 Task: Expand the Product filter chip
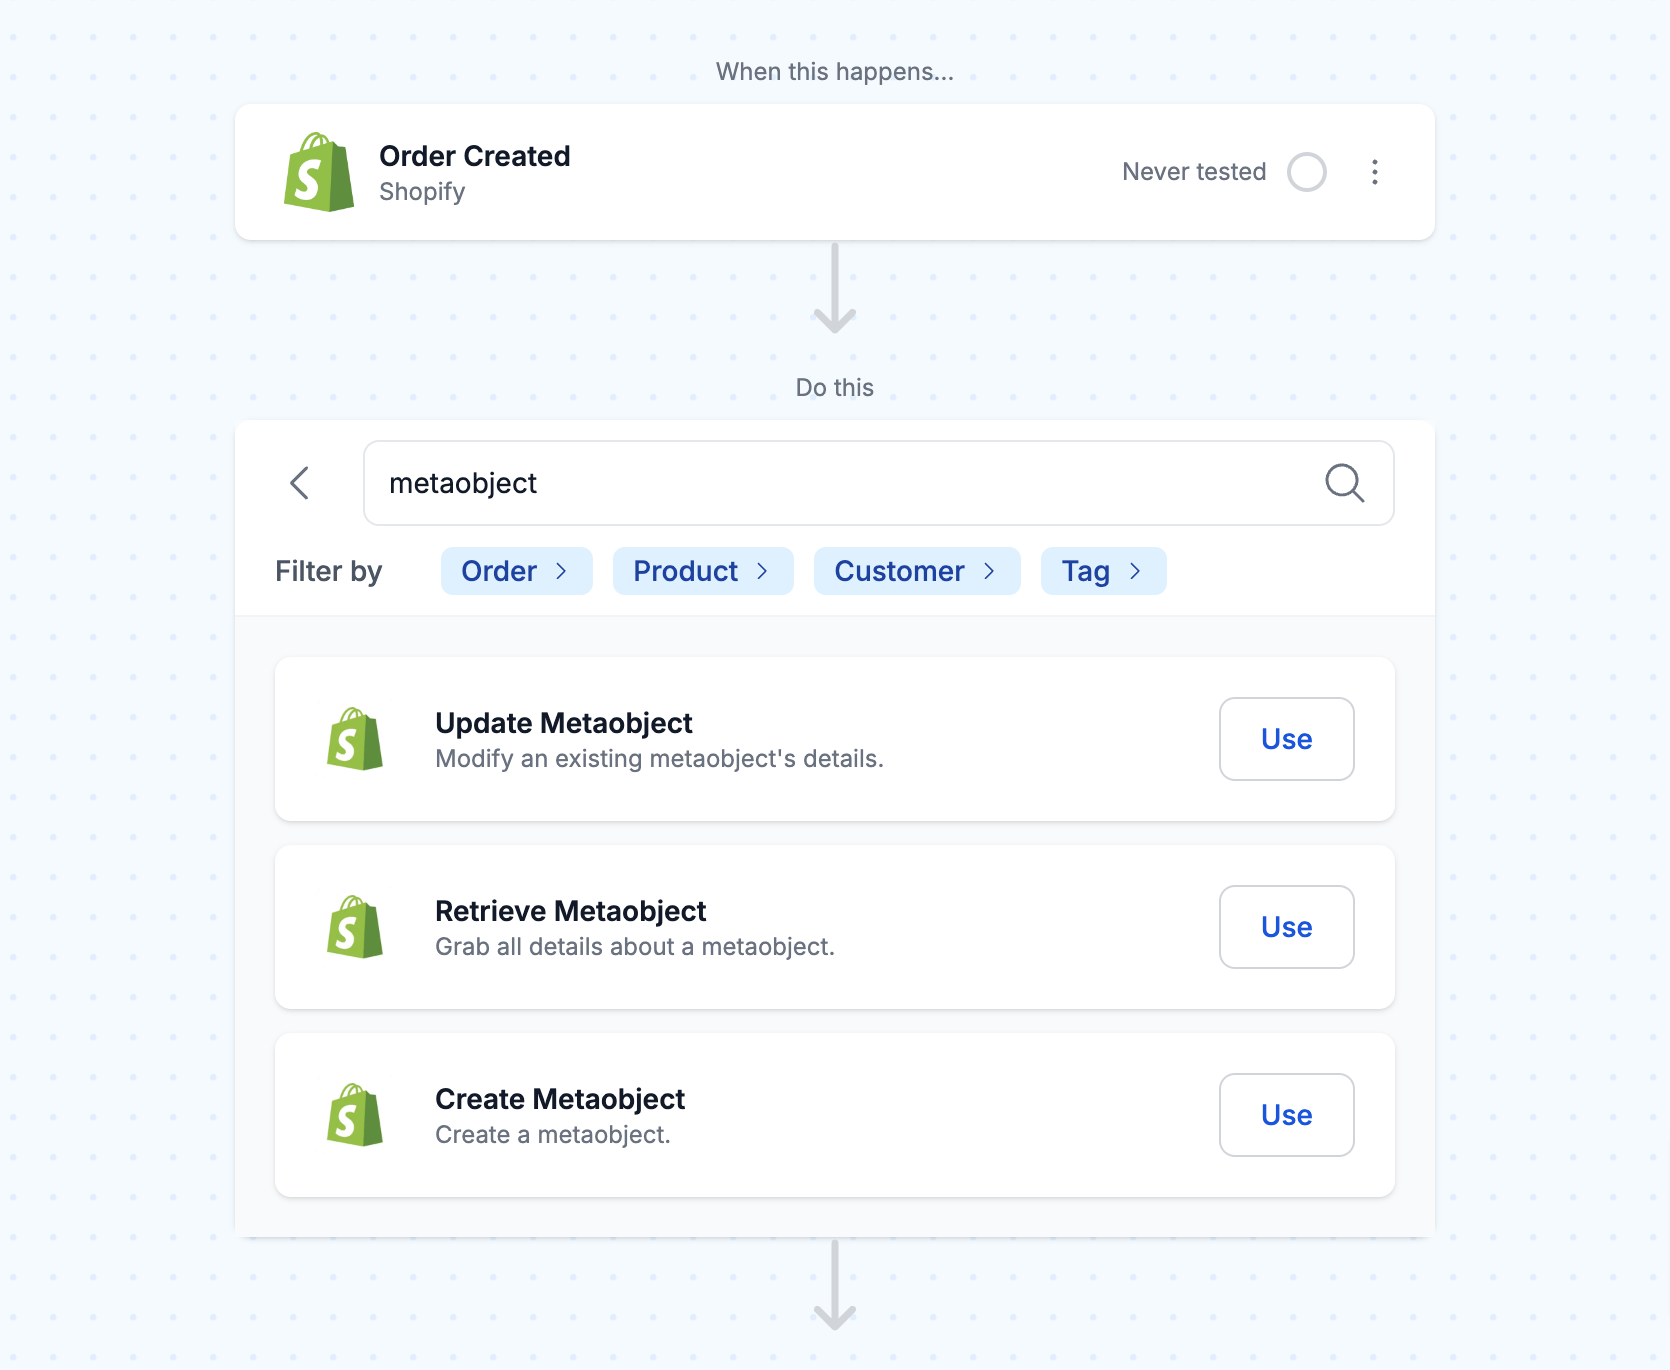(703, 571)
